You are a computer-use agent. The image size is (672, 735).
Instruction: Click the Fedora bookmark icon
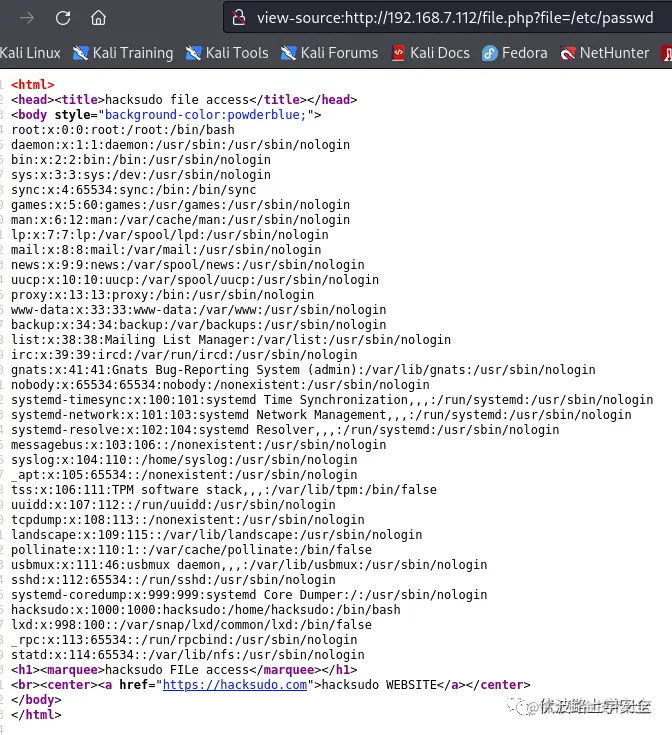[489, 53]
